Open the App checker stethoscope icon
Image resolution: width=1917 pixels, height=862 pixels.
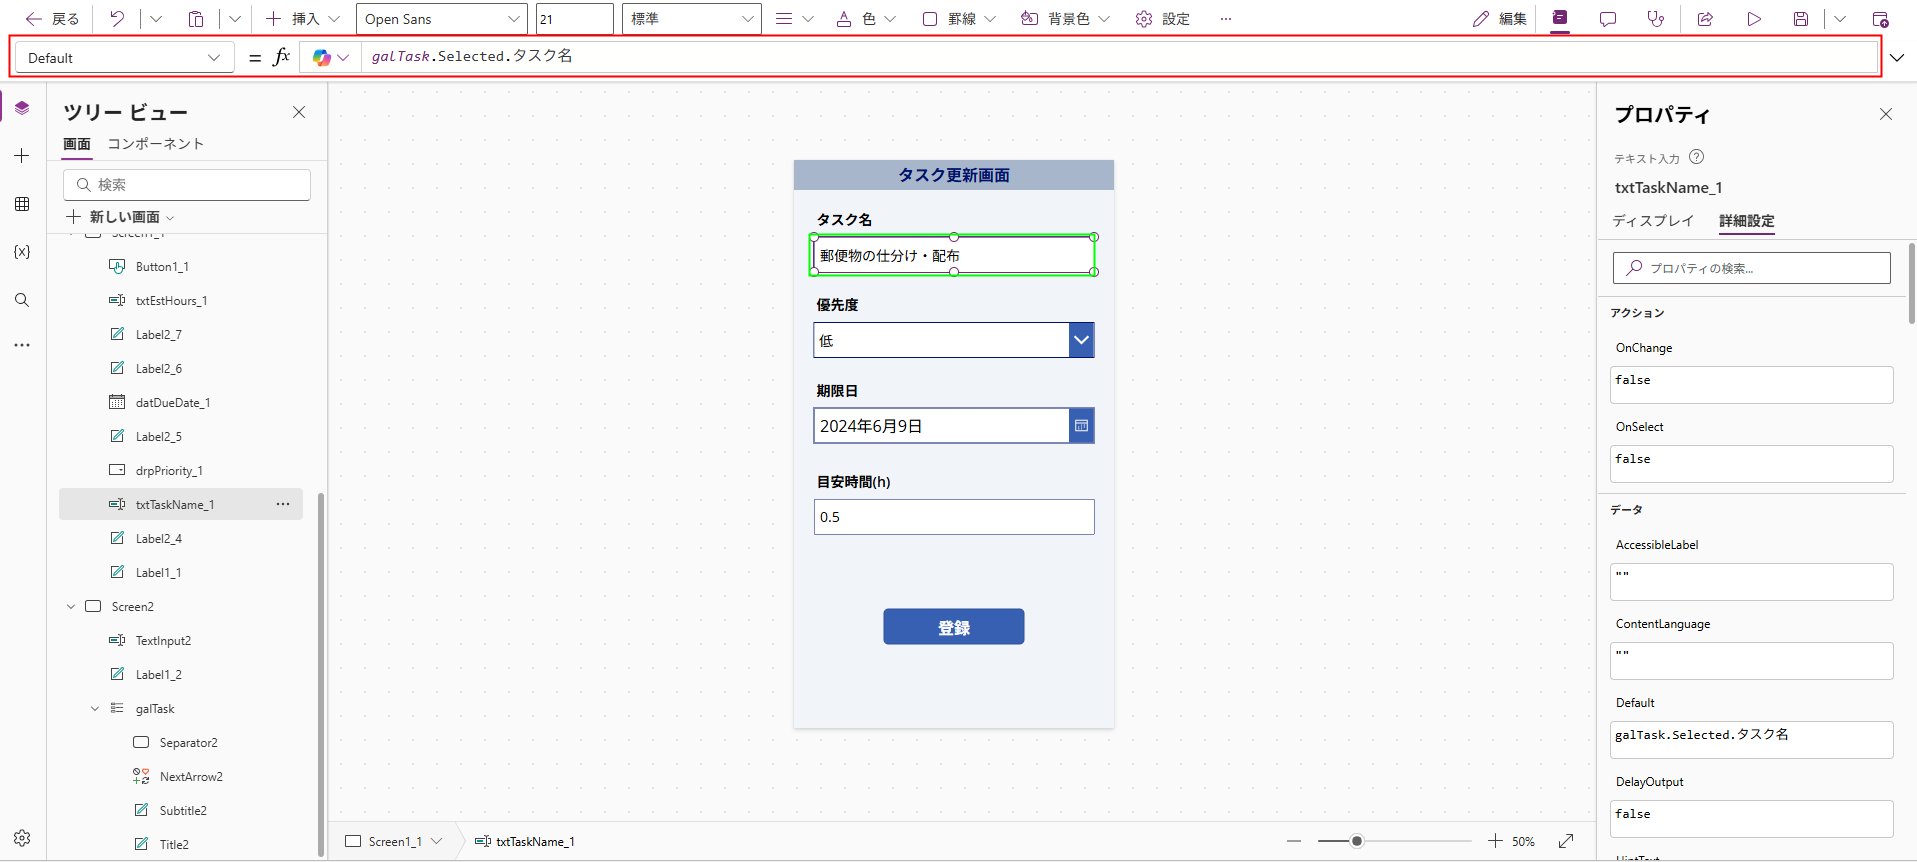click(1656, 19)
